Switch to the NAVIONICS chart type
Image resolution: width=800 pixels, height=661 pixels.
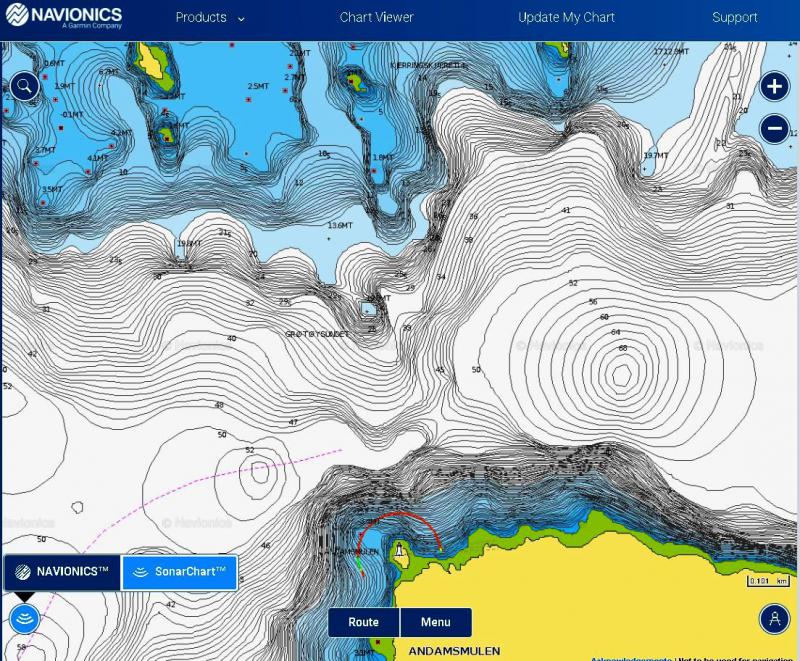tap(62, 572)
